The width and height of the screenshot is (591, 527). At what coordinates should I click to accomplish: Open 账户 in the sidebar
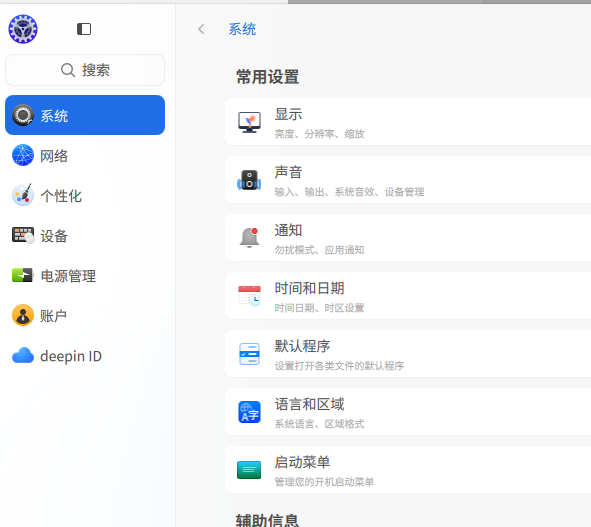[85, 316]
